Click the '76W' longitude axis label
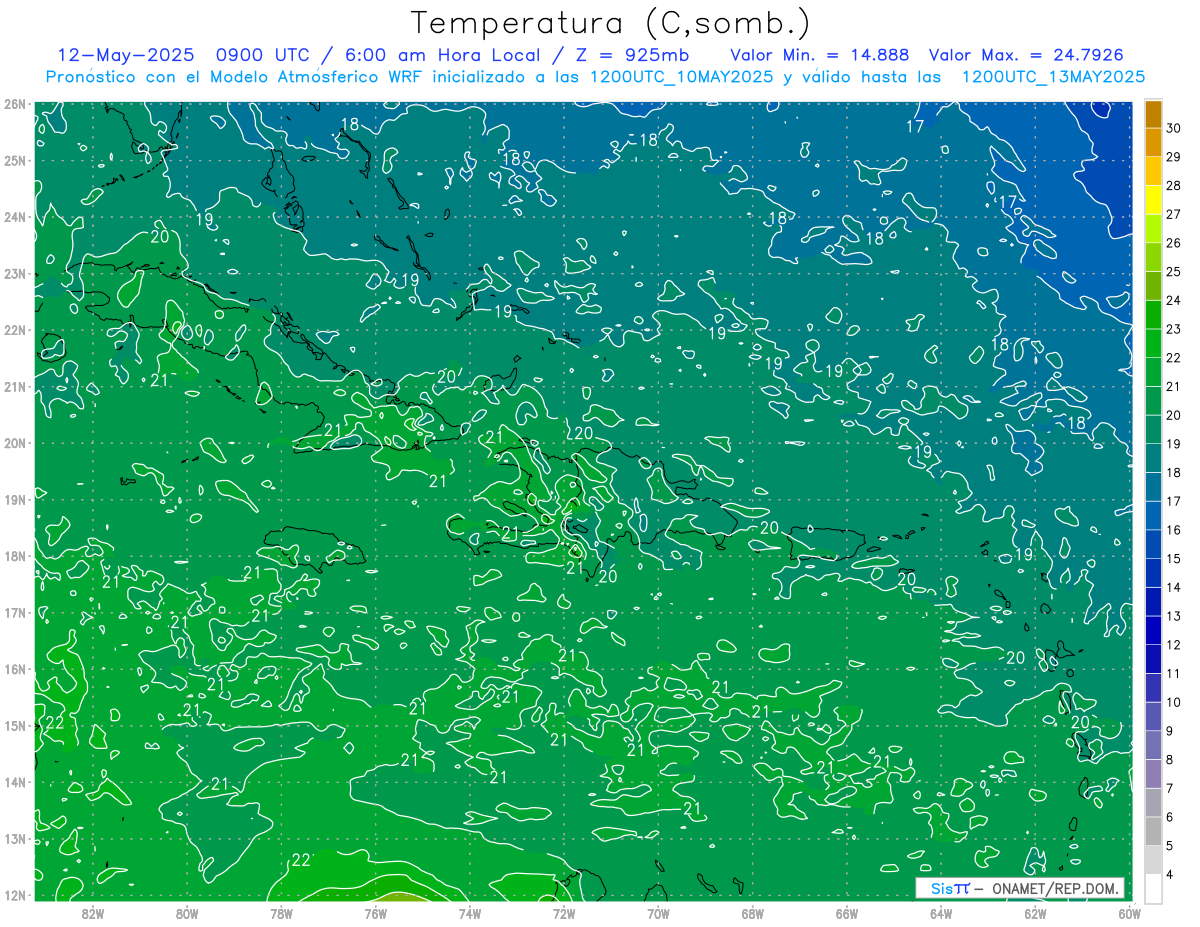Image resolution: width=1200 pixels, height=927 pixels. pyautogui.click(x=375, y=913)
